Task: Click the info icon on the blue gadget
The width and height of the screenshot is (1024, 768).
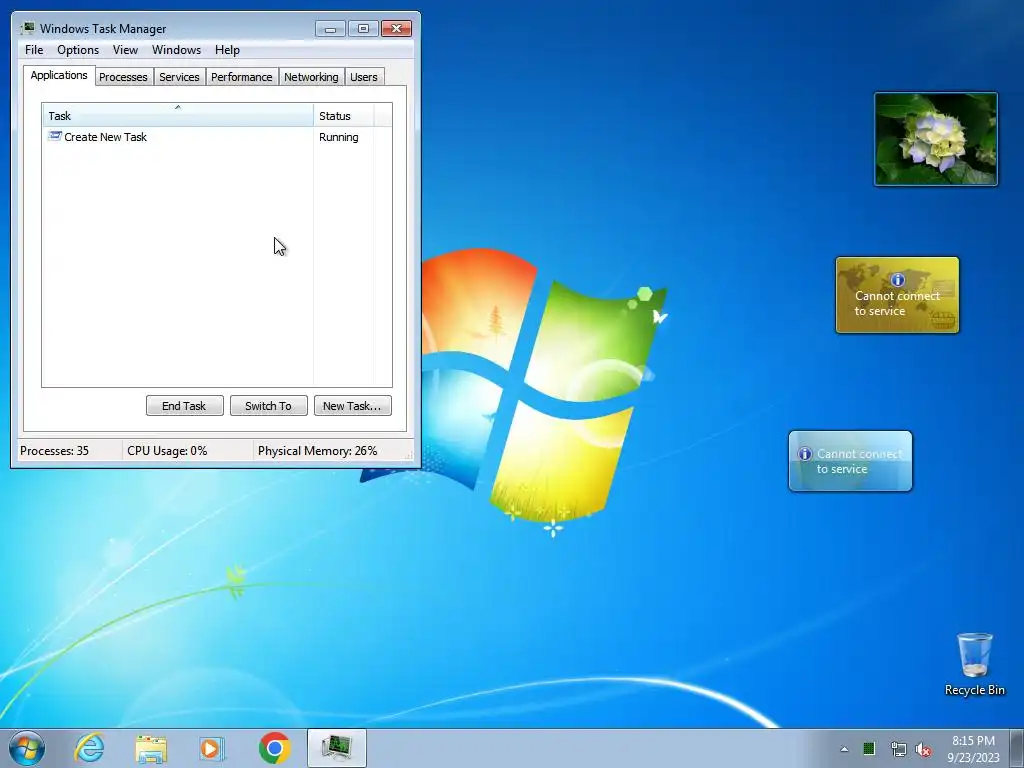Action: (805, 454)
